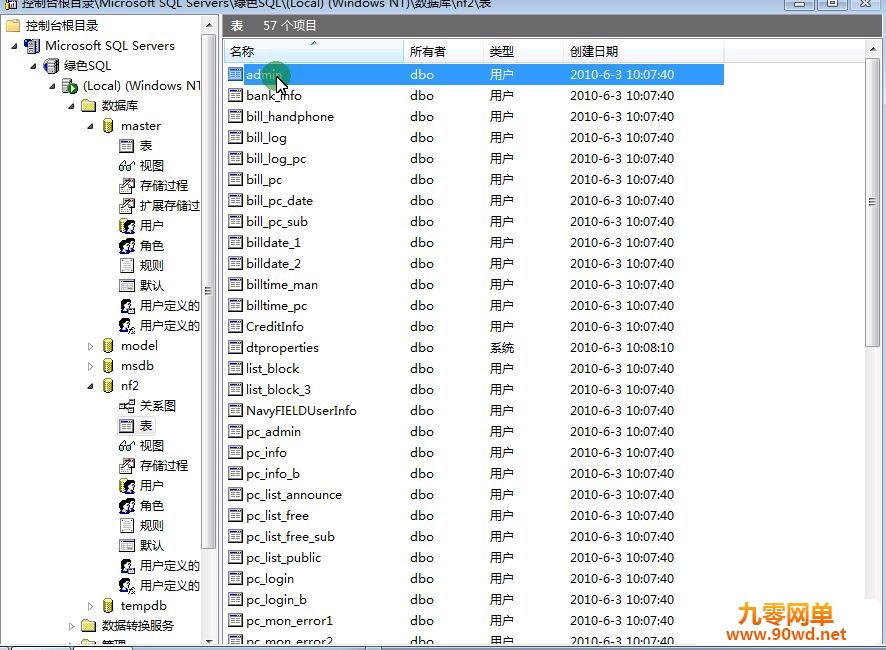Open 规则 under nf2 database

151,526
